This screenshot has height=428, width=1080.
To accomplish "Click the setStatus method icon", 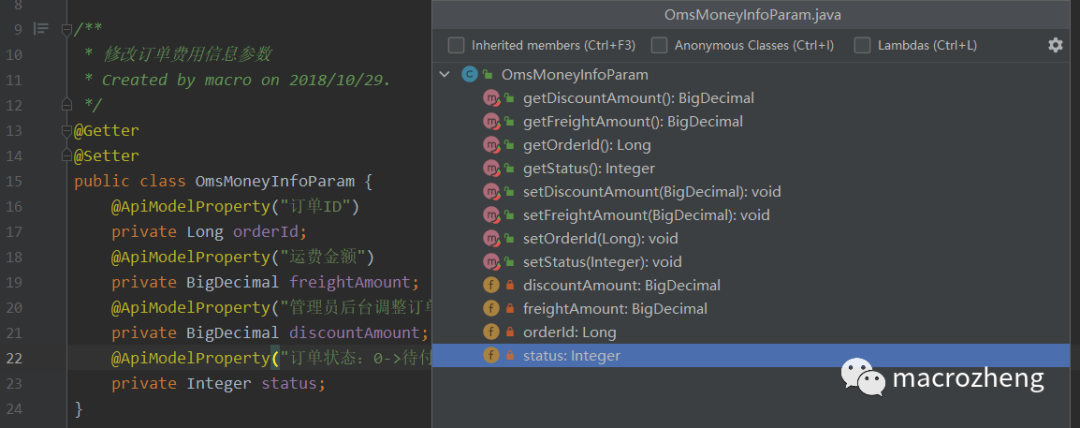I will [x=491, y=262].
